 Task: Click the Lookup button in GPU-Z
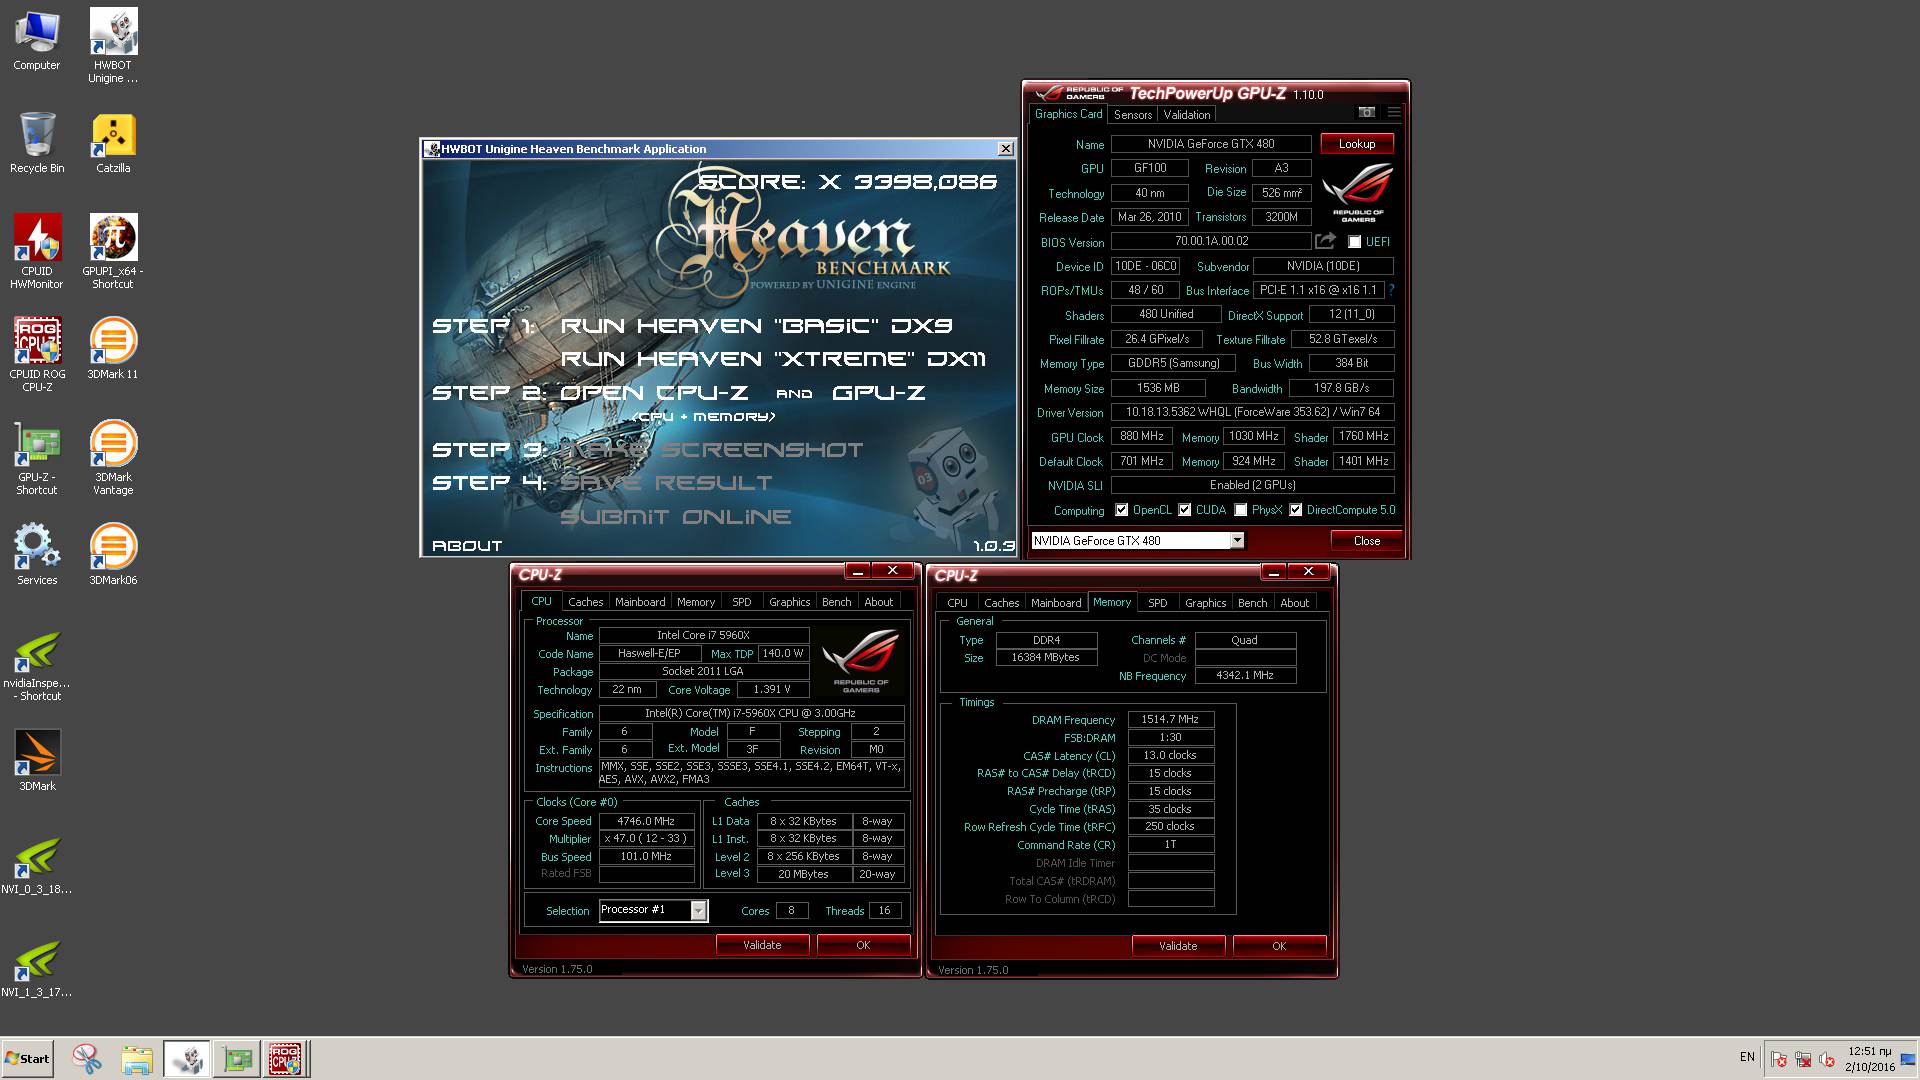(x=1357, y=144)
